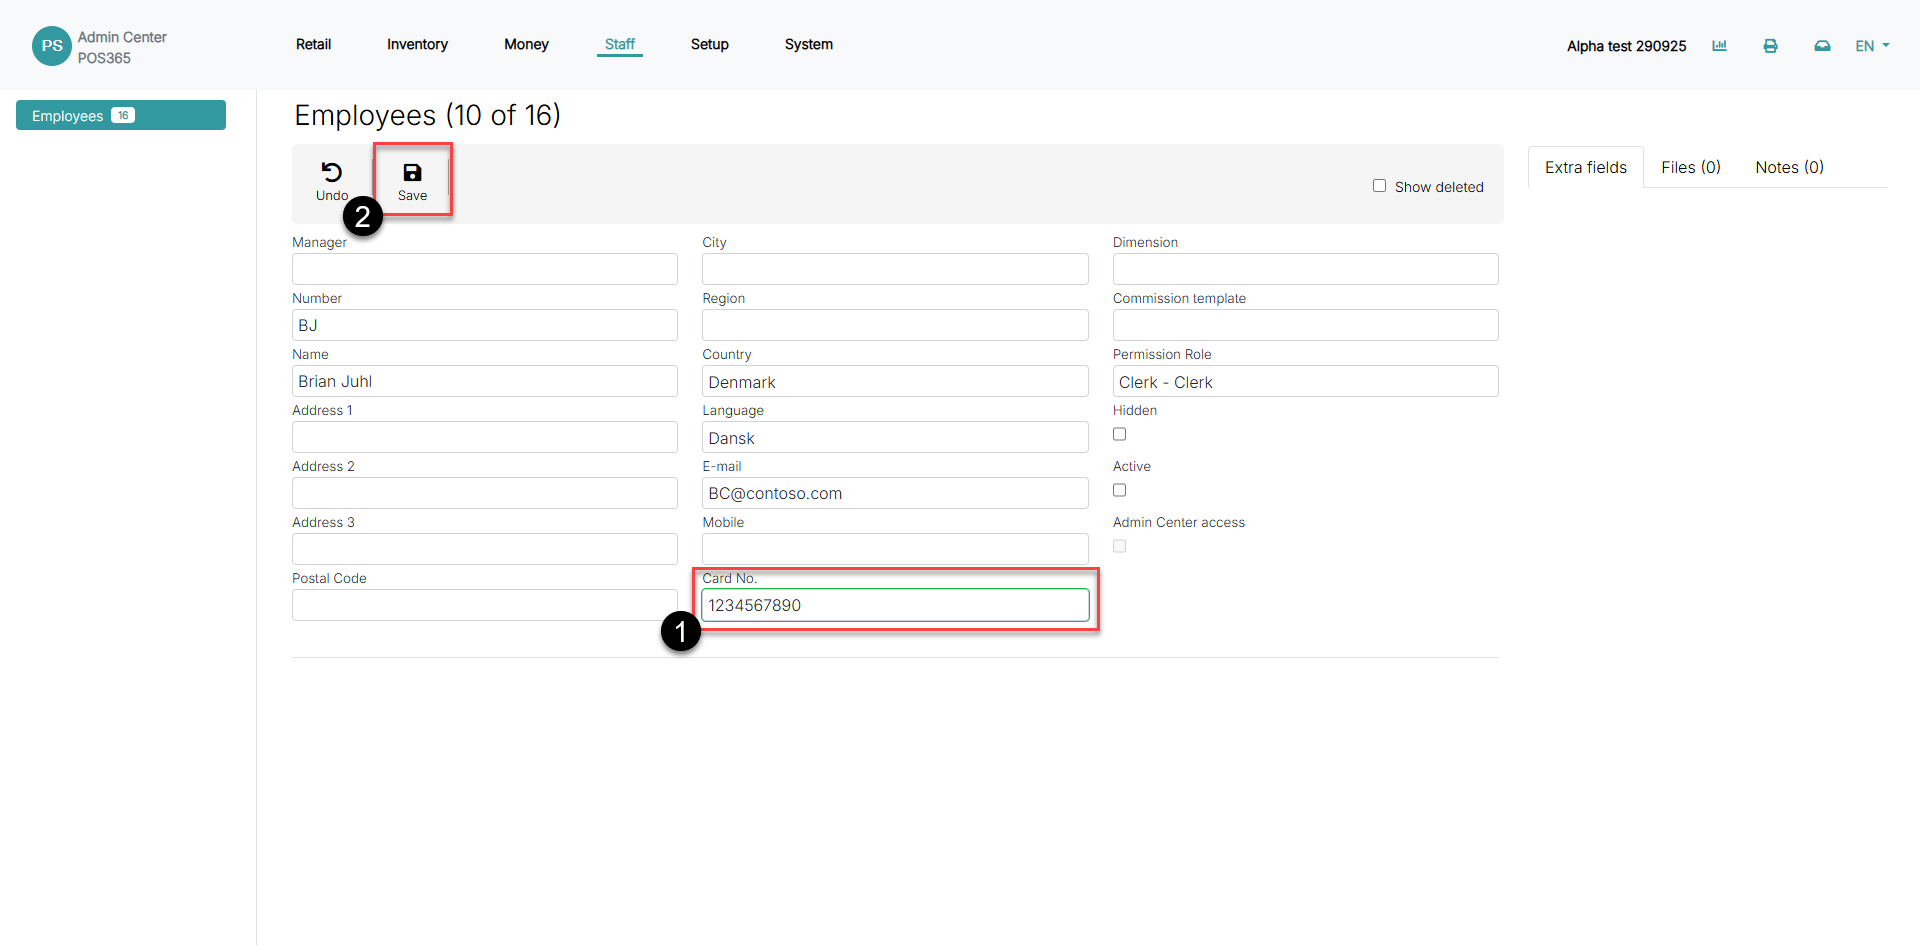Screen dimensions: 1920x945
Task: Click the Save icon in toolbar
Action: point(412,173)
